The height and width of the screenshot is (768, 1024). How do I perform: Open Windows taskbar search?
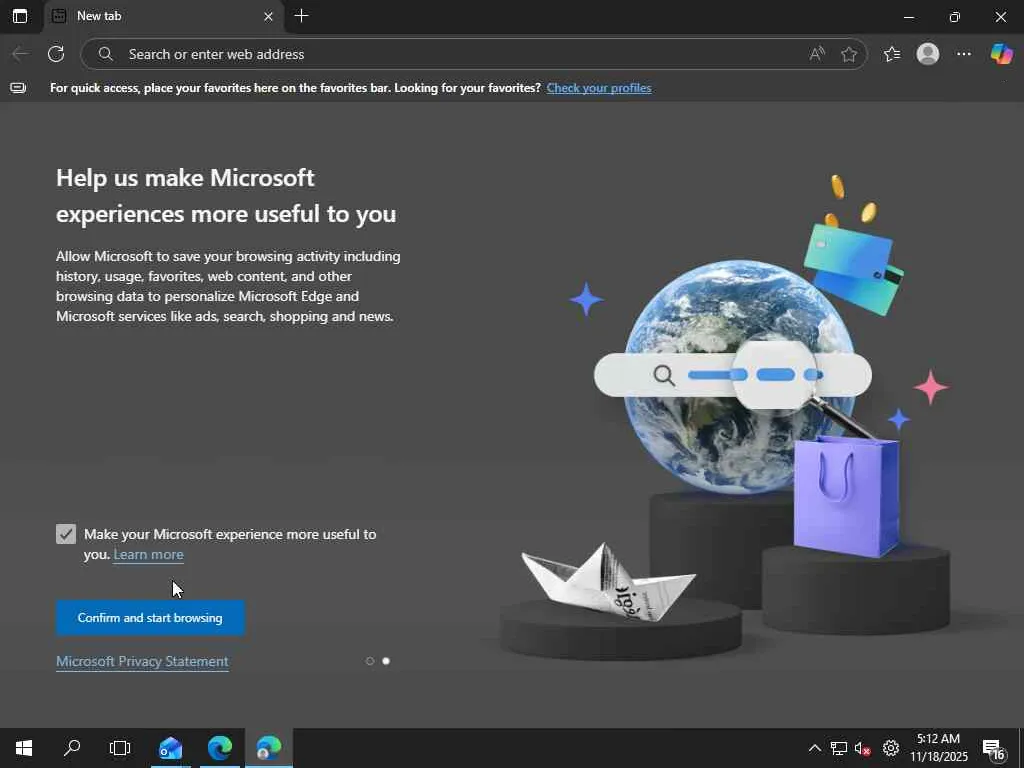(x=72, y=748)
